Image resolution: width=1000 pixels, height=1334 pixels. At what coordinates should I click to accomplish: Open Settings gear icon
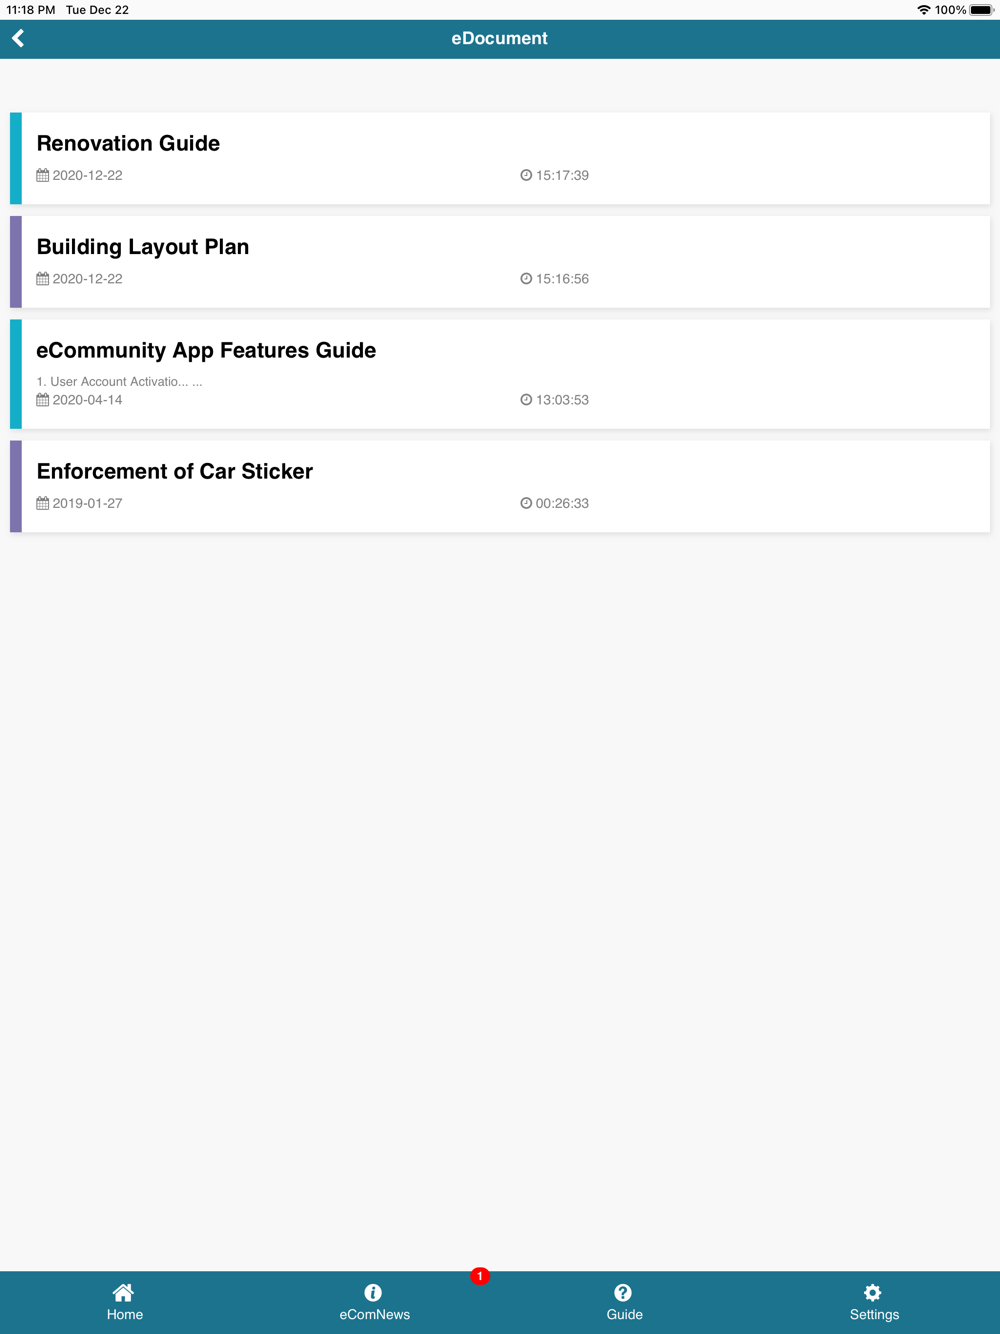coord(873,1292)
